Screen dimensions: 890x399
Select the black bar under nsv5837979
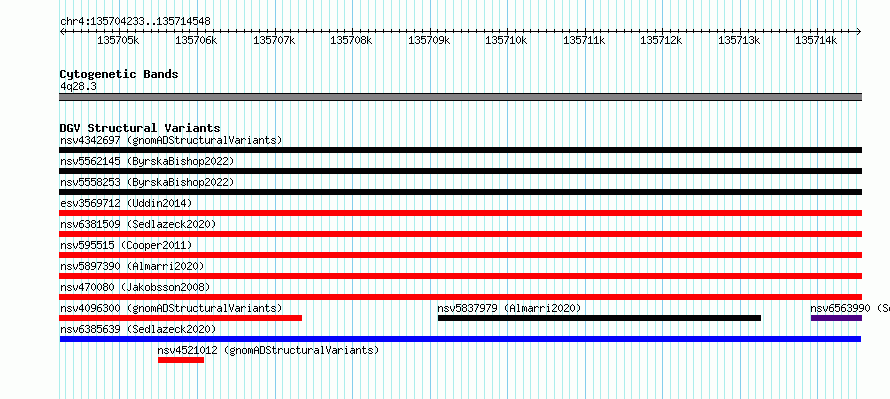[599, 318]
